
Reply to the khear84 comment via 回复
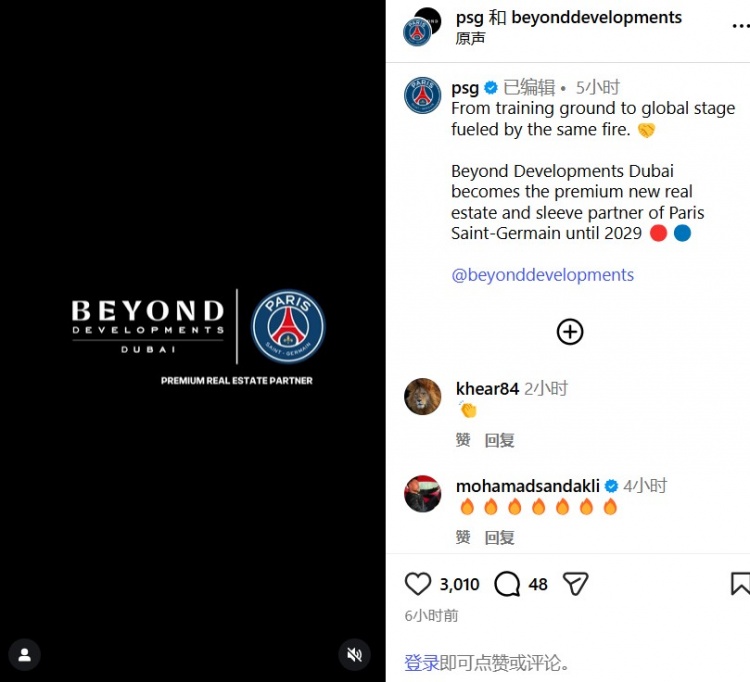point(499,440)
